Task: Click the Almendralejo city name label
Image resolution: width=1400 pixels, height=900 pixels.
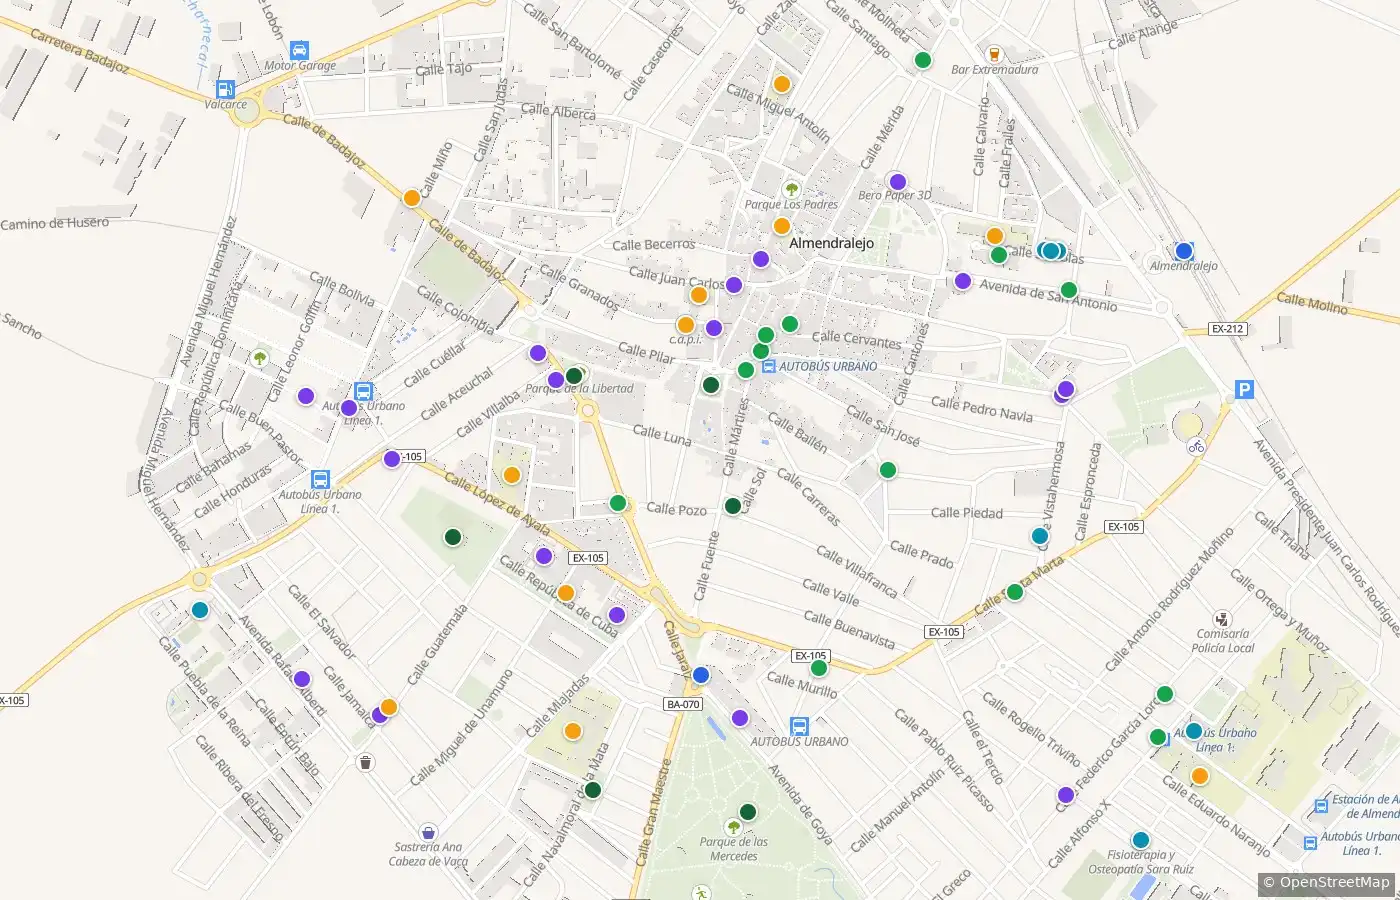Action: pyautogui.click(x=831, y=243)
